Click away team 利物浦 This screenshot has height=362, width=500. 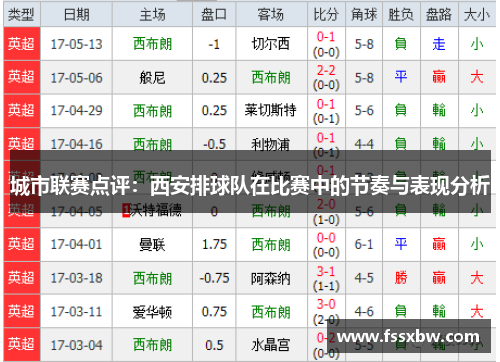click(271, 144)
